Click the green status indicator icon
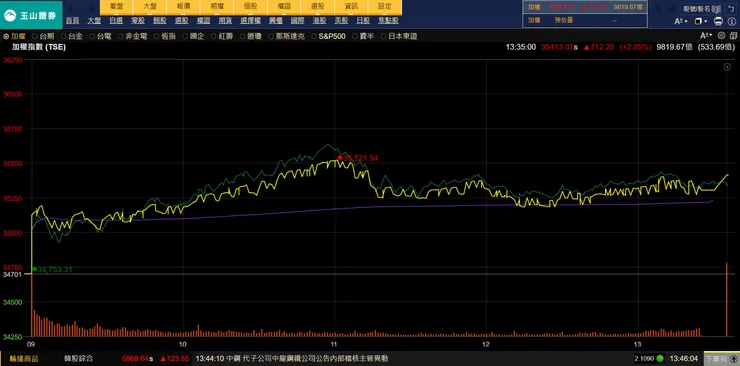740x366 pixels. 660,358
